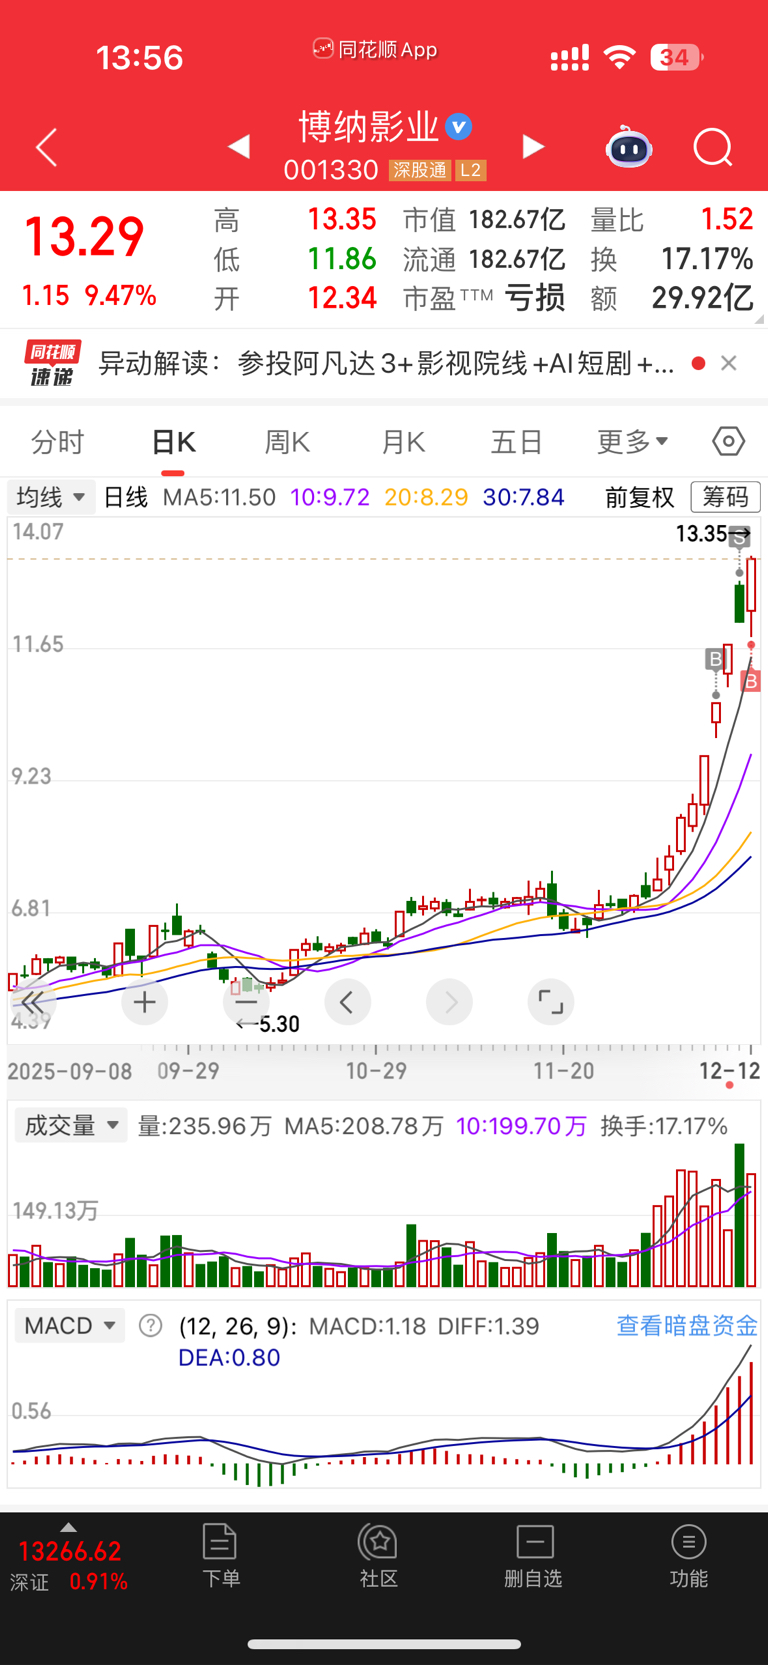Open 社区 community icon
The width and height of the screenshot is (769, 1665).
pos(378,1542)
